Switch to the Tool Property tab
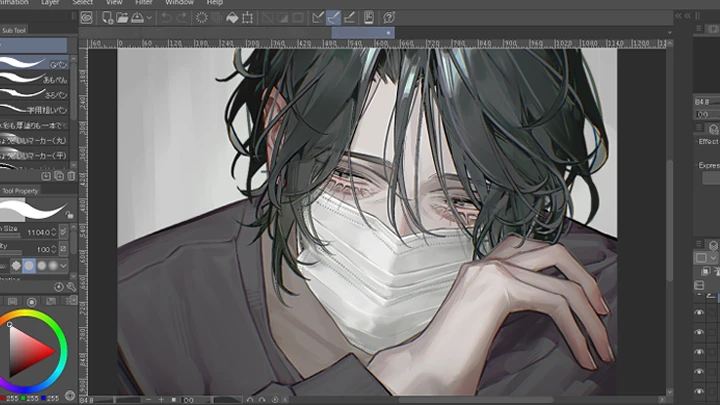The image size is (720, 405). (x=20, y=191)
